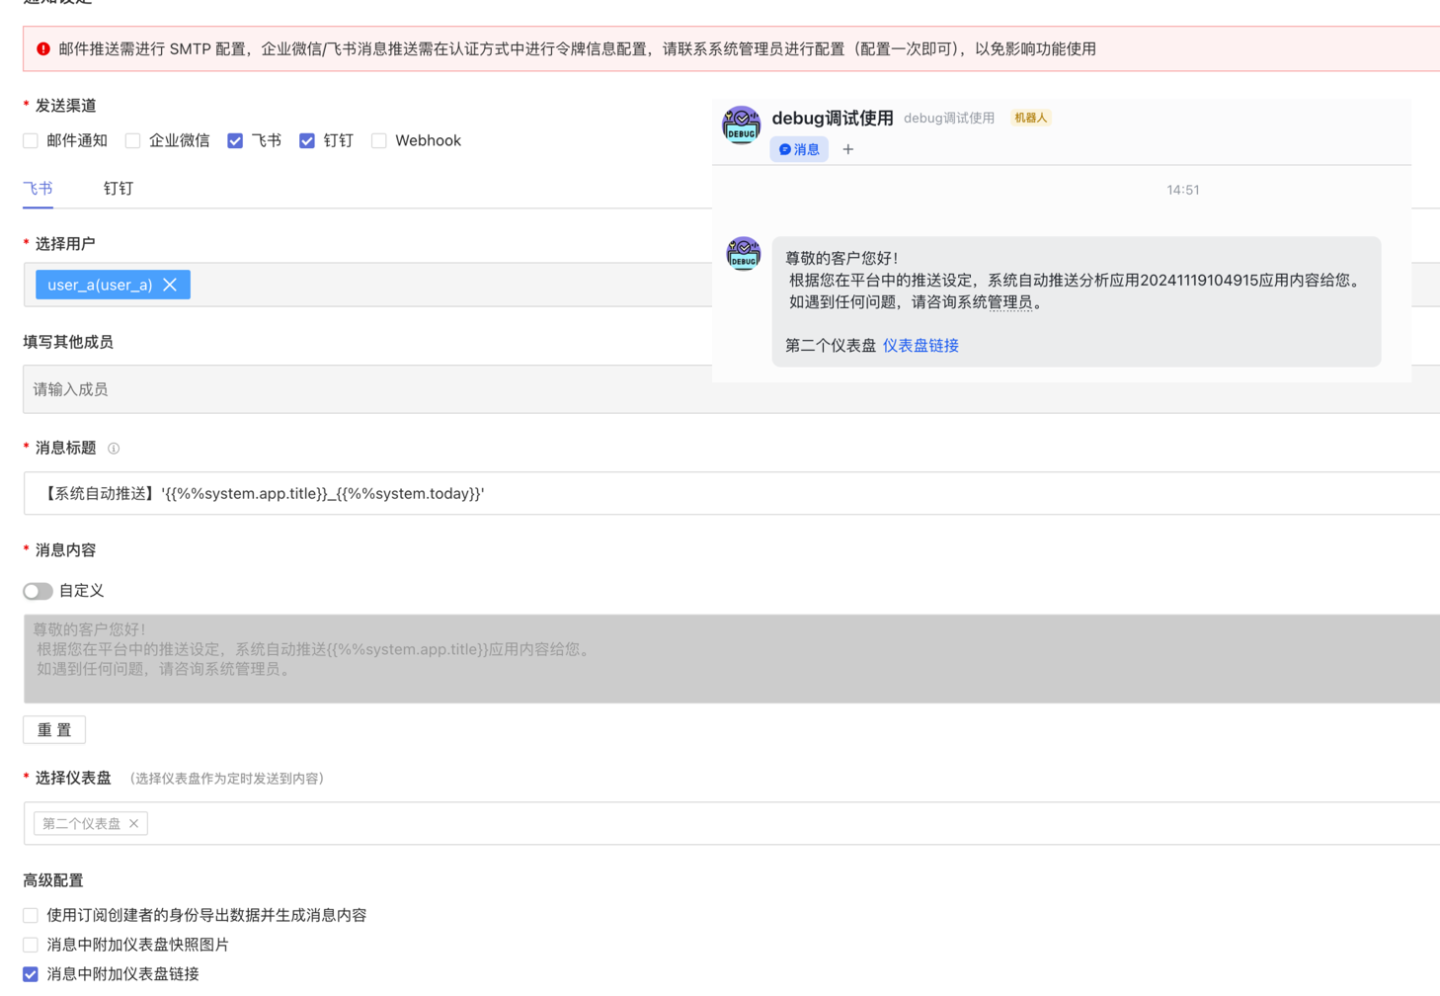Enable the Webhook channel checkbox
The height and width of the screenshot is (996, 1440).
(379, 141)
